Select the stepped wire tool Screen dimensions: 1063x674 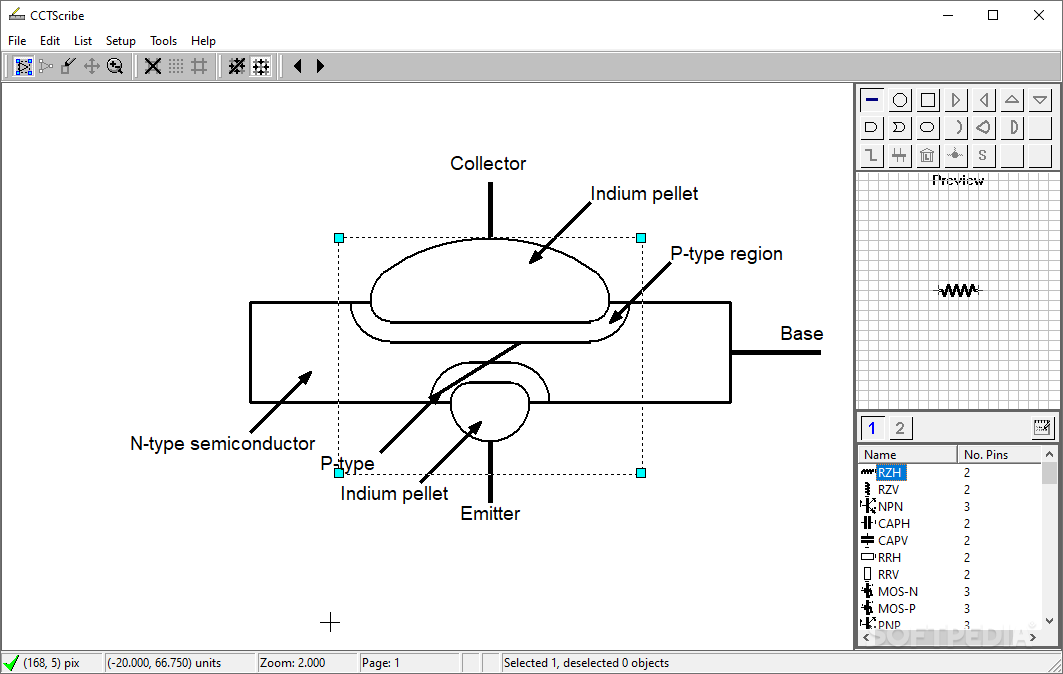pyautogui.click(x=872, y=155)
